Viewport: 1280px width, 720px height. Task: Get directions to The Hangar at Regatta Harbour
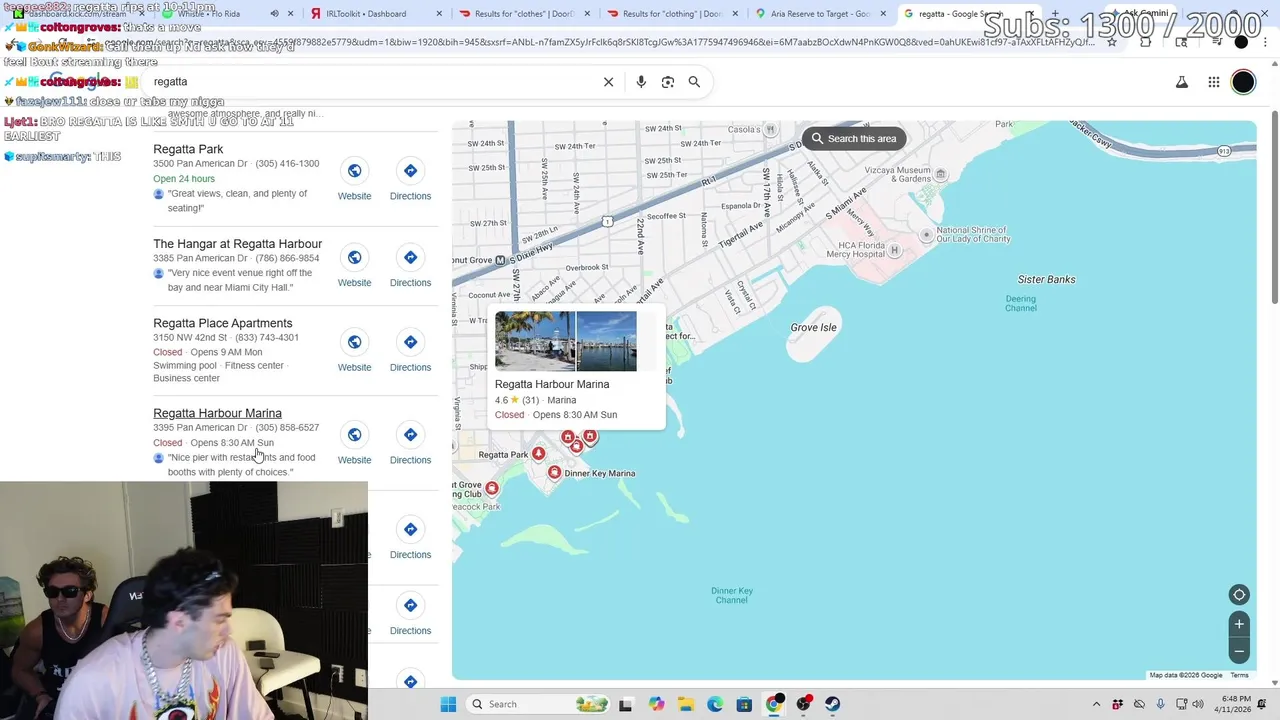410,258
